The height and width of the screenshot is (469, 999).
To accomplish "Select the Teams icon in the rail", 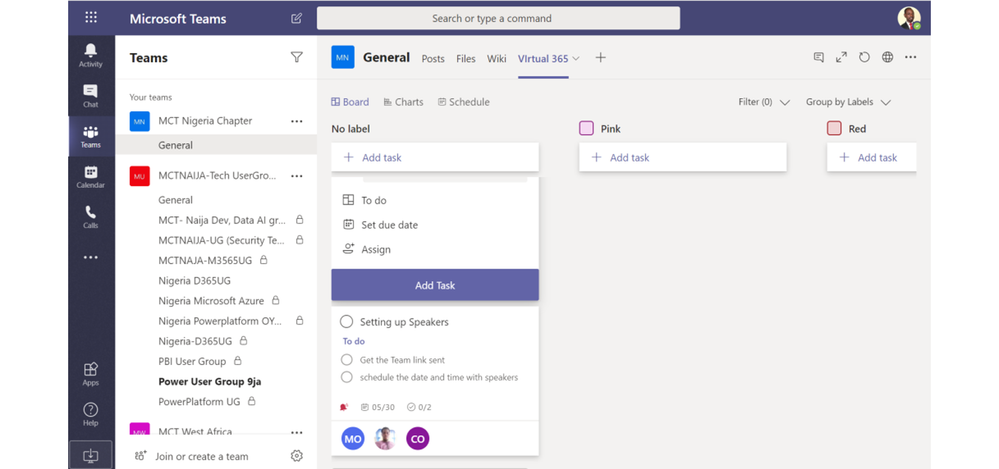I will [90, 136].
